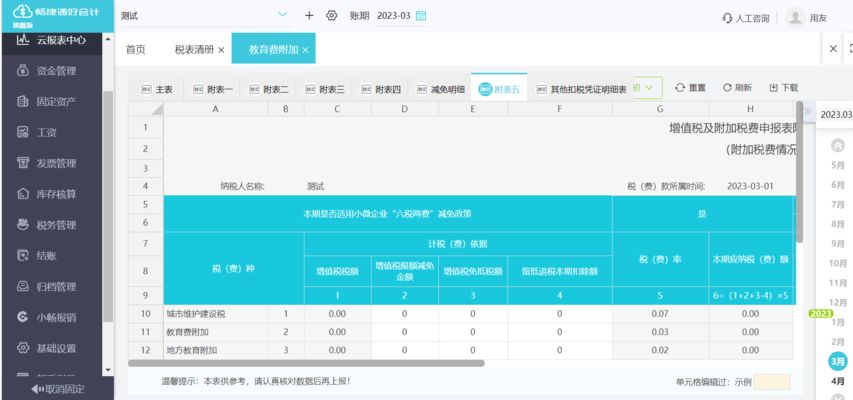Click the 人工咨询 headset support link
Viewport: 853px width, 400px height.
pos(745,18)
